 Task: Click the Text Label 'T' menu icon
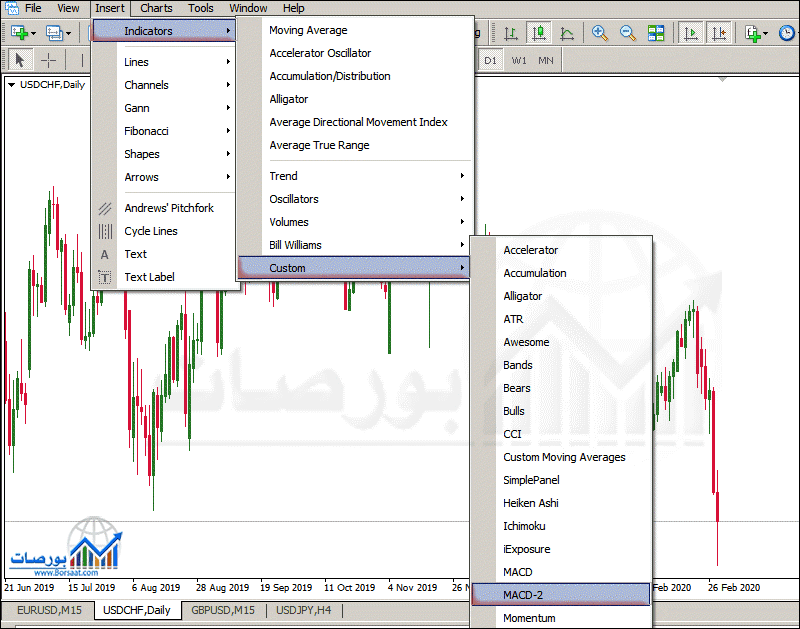(105, 278)
